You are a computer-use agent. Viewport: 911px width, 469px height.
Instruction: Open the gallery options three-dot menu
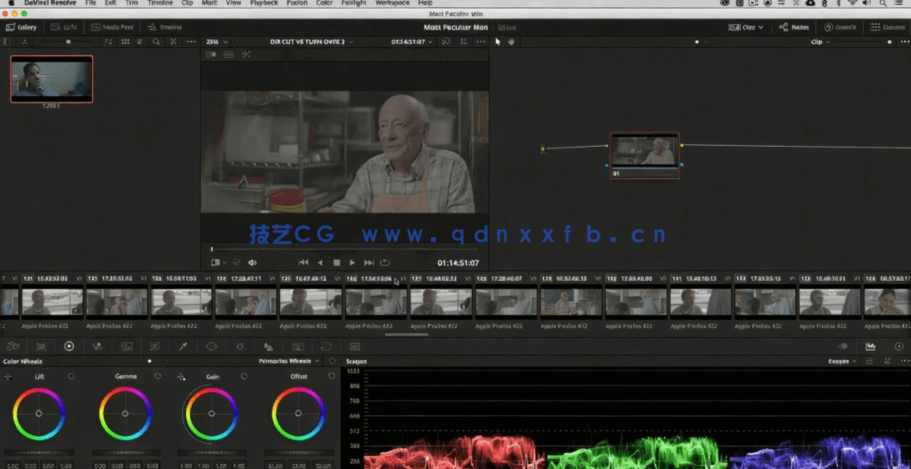click(x=191, y=42)
